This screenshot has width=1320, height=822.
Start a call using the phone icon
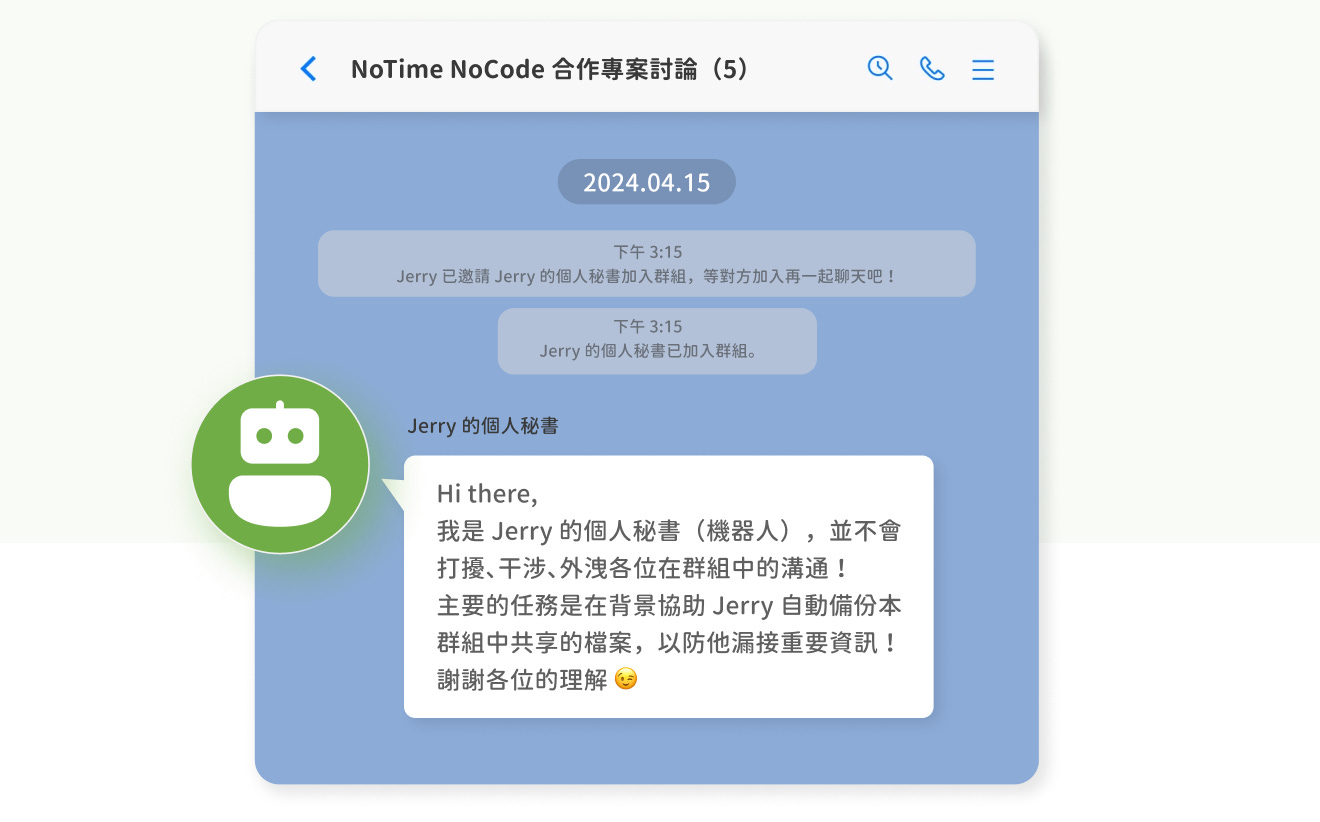point(931,68)
